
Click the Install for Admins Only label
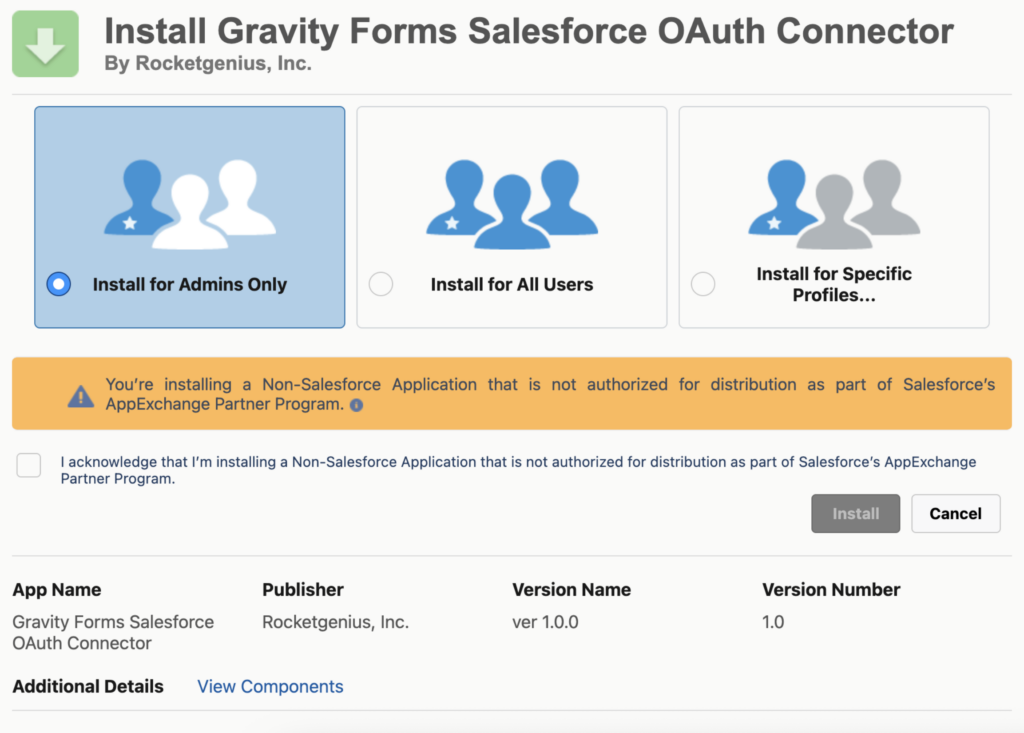click(190, 285)
